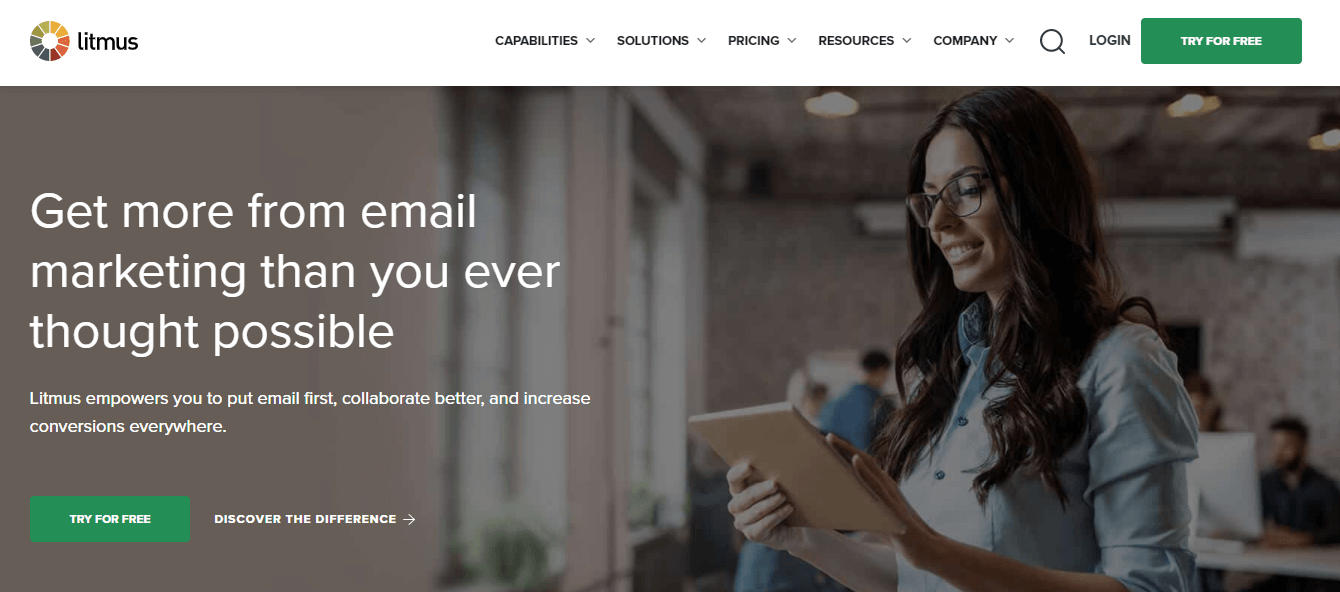Expand the chevron next to Resources

(x=906, y=41)
